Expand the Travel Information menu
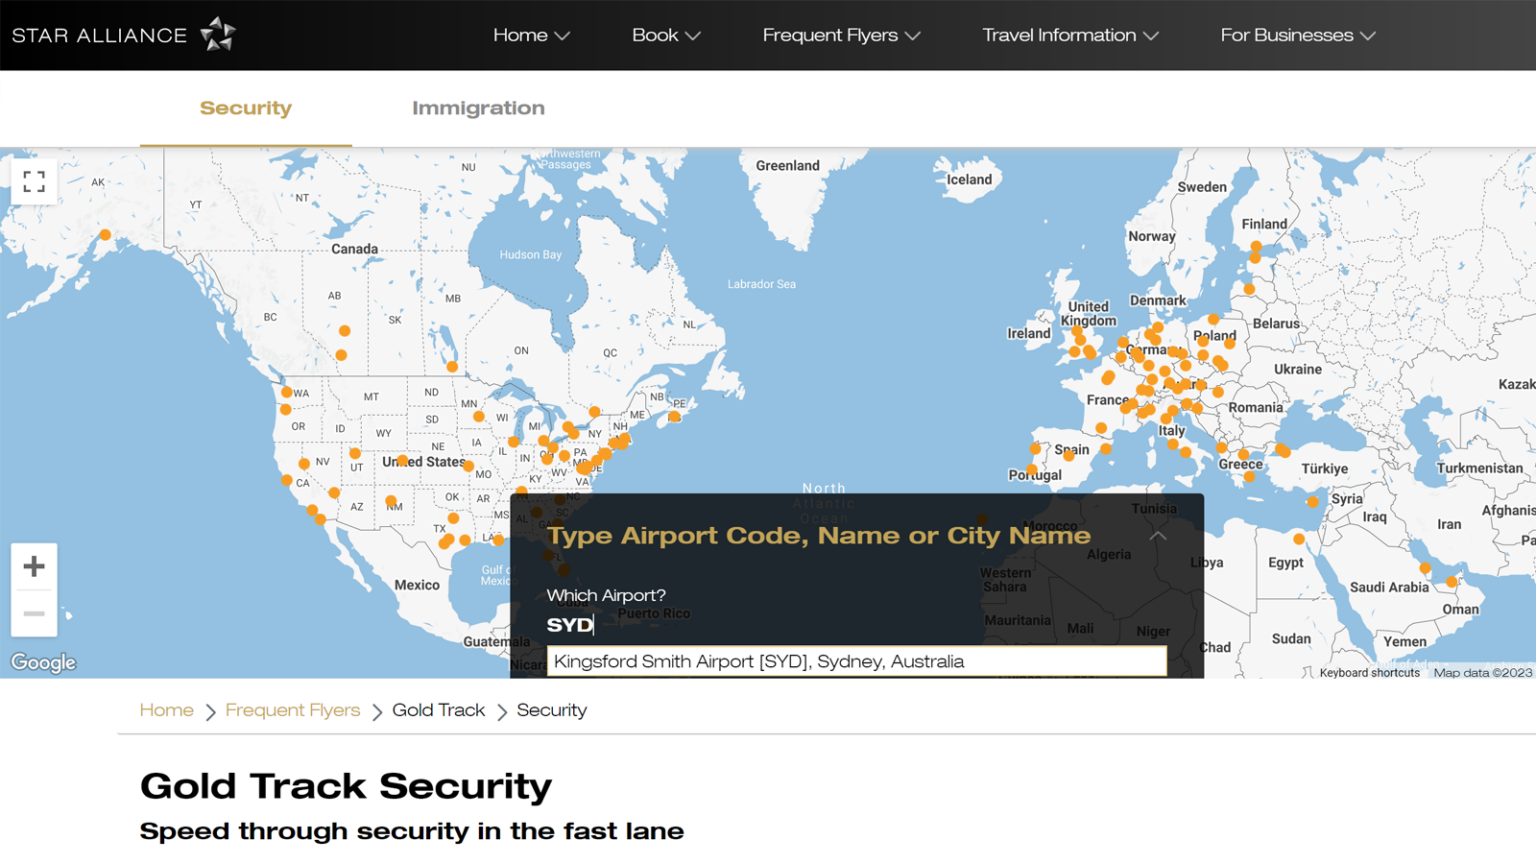 click(1070, 34)
